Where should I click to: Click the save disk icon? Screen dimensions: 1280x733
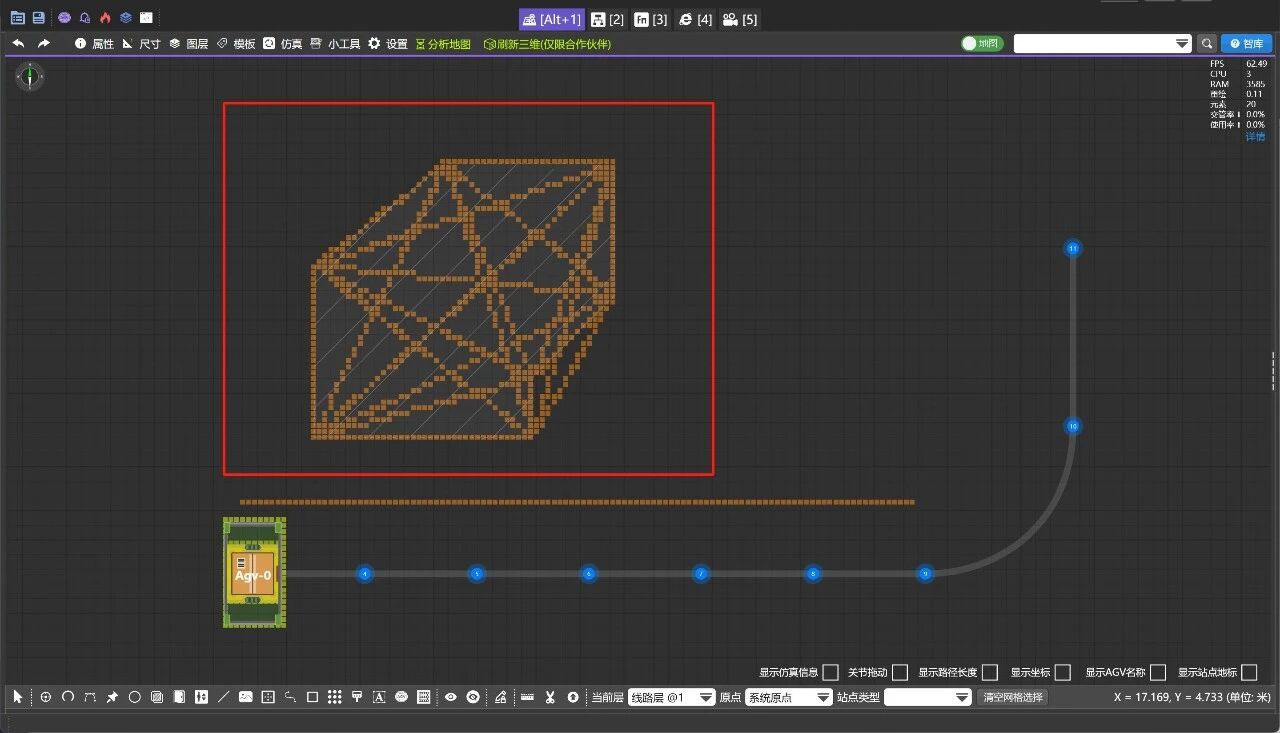tap(38, 18)
